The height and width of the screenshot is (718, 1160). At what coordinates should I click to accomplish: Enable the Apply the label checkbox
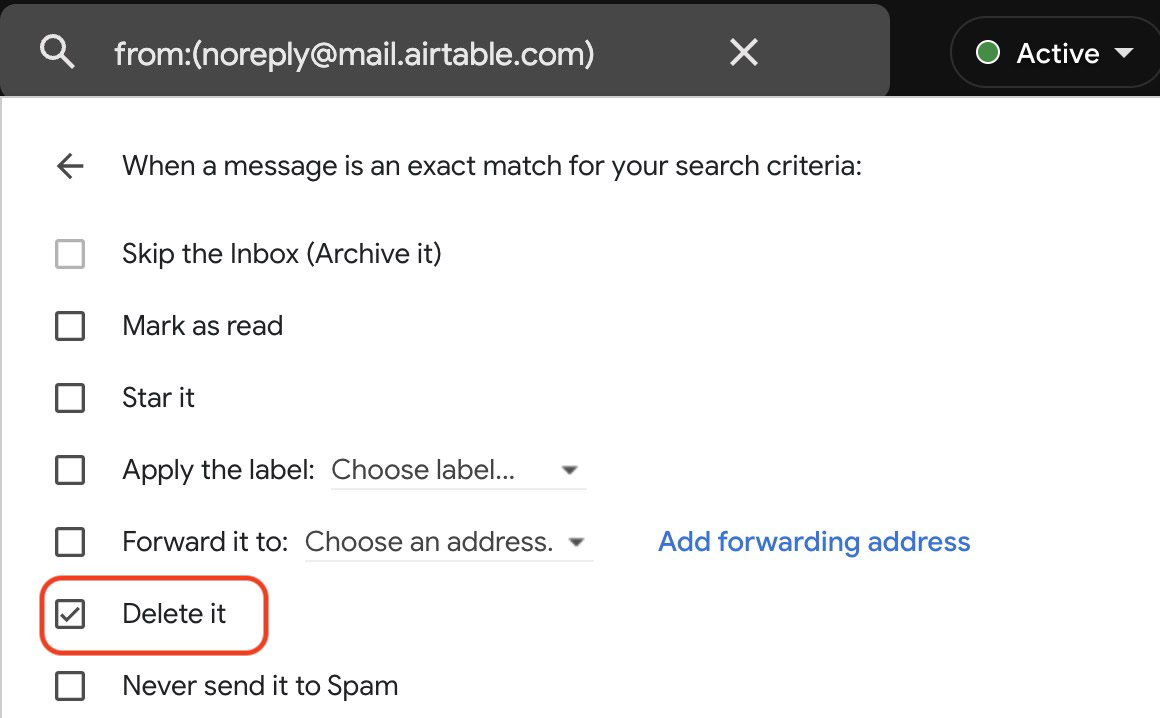(x=70, y=470)
